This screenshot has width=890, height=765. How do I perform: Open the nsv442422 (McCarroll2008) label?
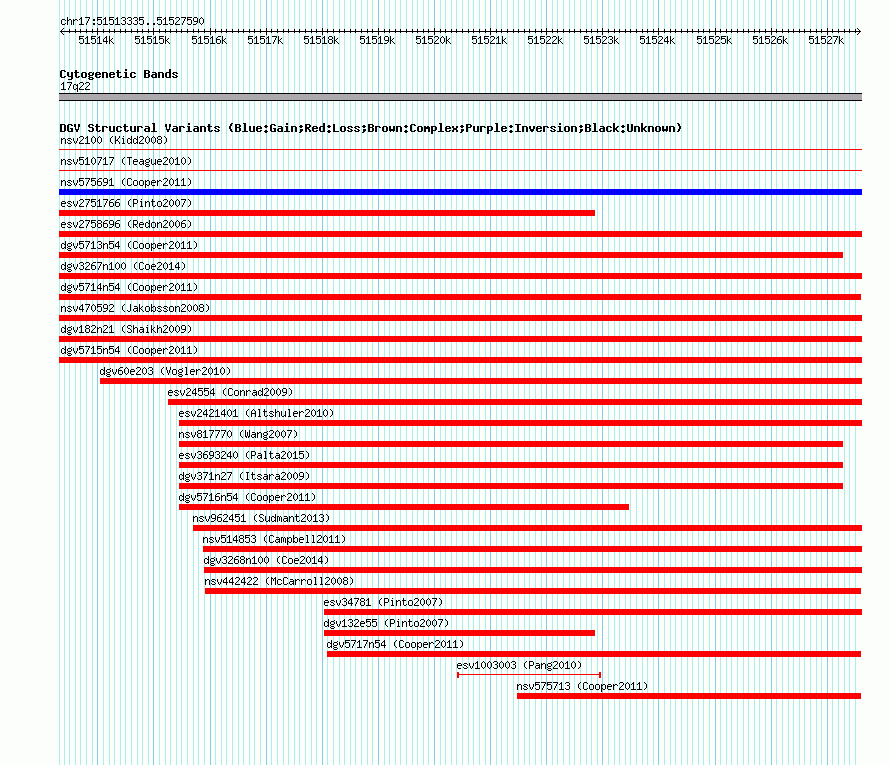click(279, 581)
